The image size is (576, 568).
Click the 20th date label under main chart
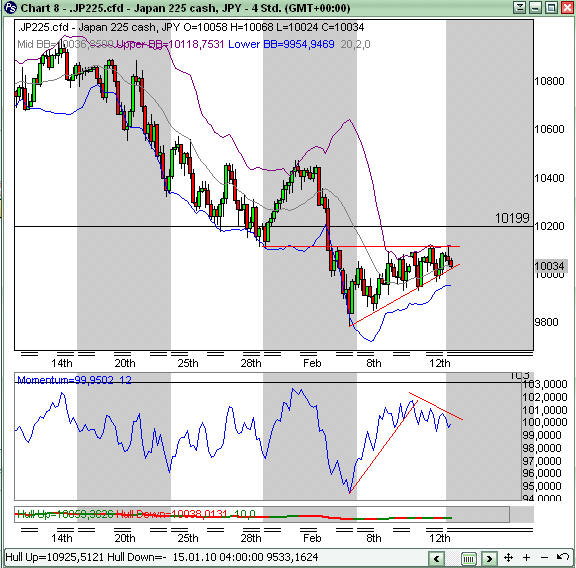tap(125, 363)
